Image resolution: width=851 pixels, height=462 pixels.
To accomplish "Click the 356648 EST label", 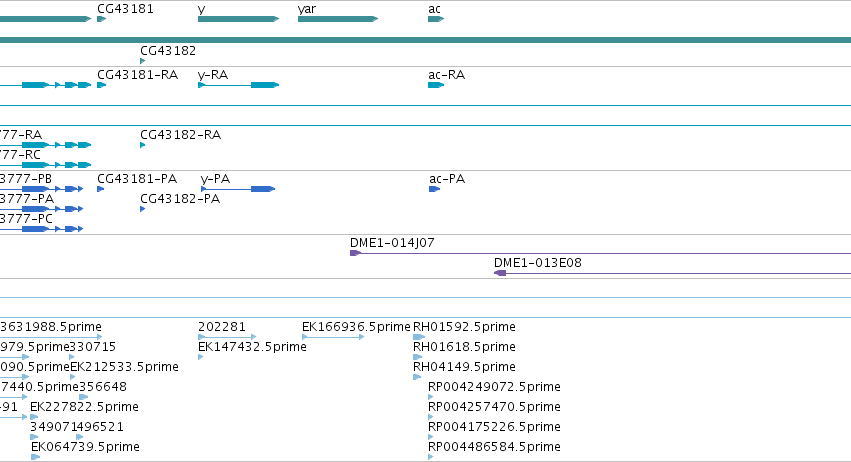I will tap(103, 387).
